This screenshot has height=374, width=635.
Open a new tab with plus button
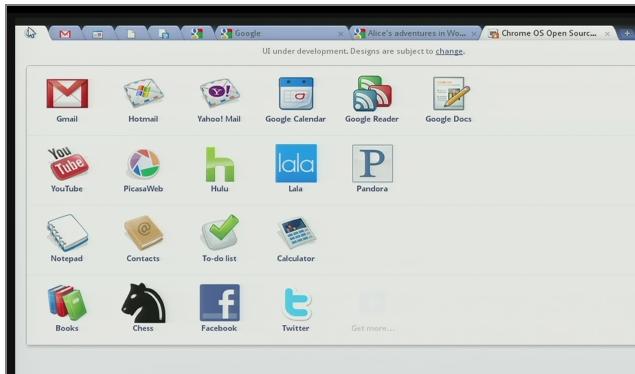[627, 34]
